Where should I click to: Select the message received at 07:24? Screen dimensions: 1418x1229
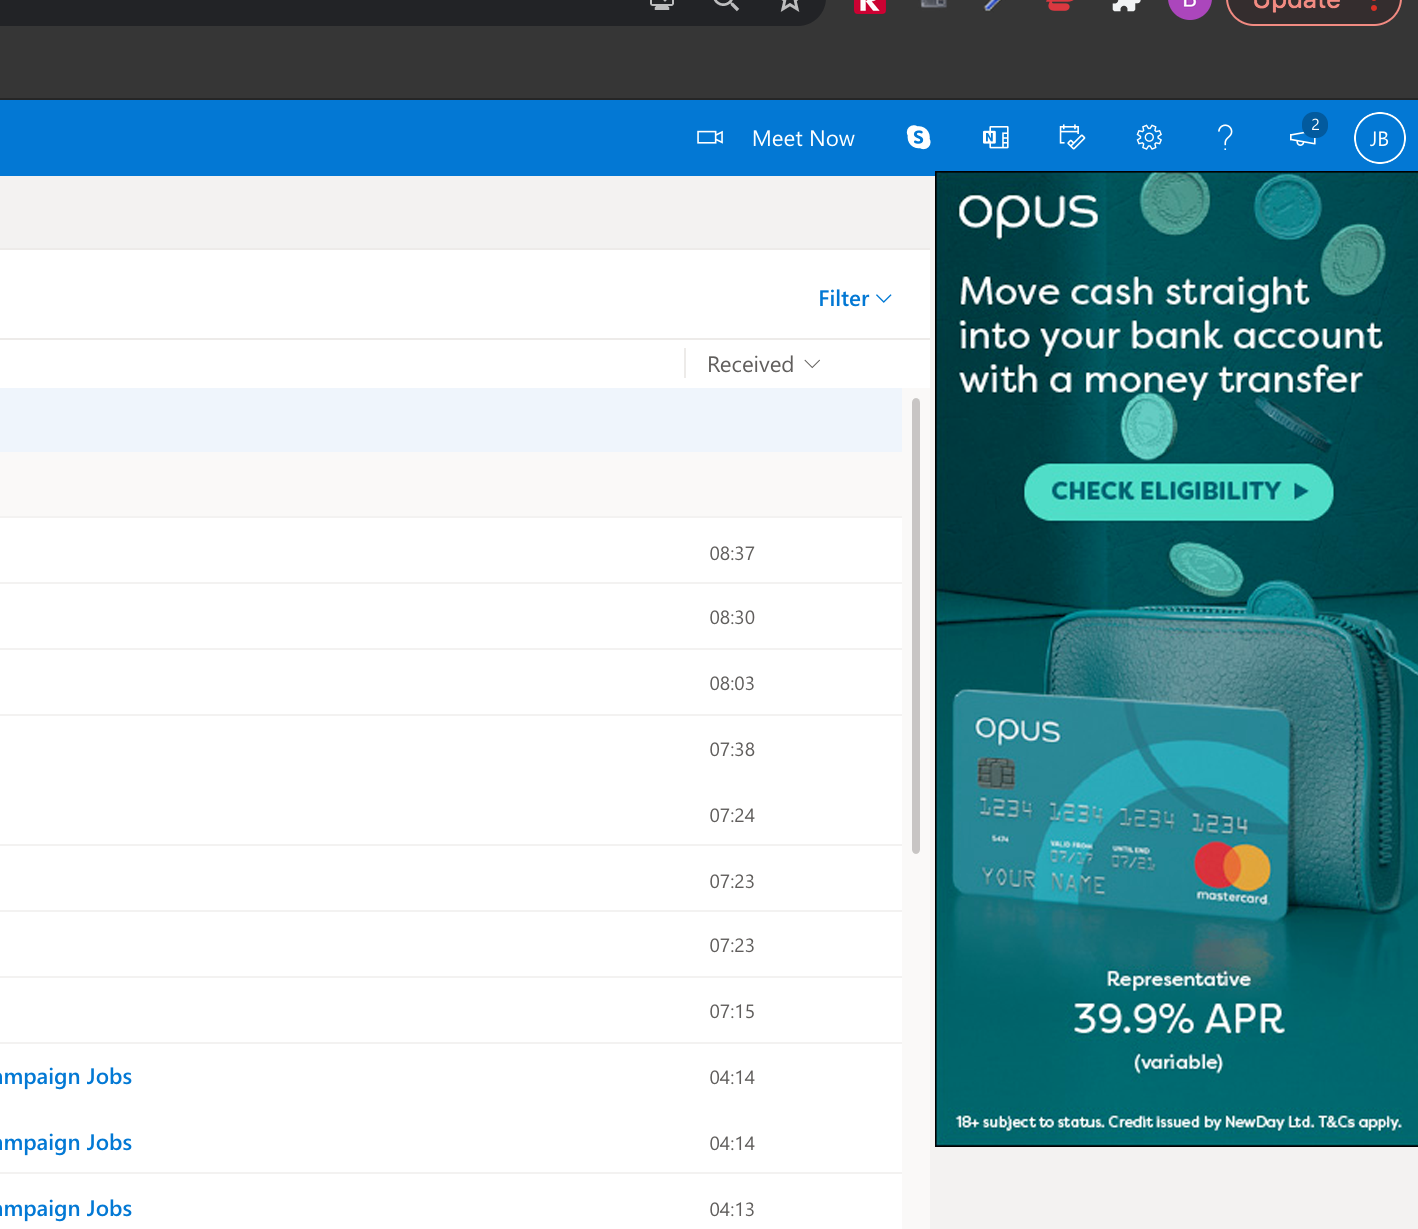pos(451,814)
